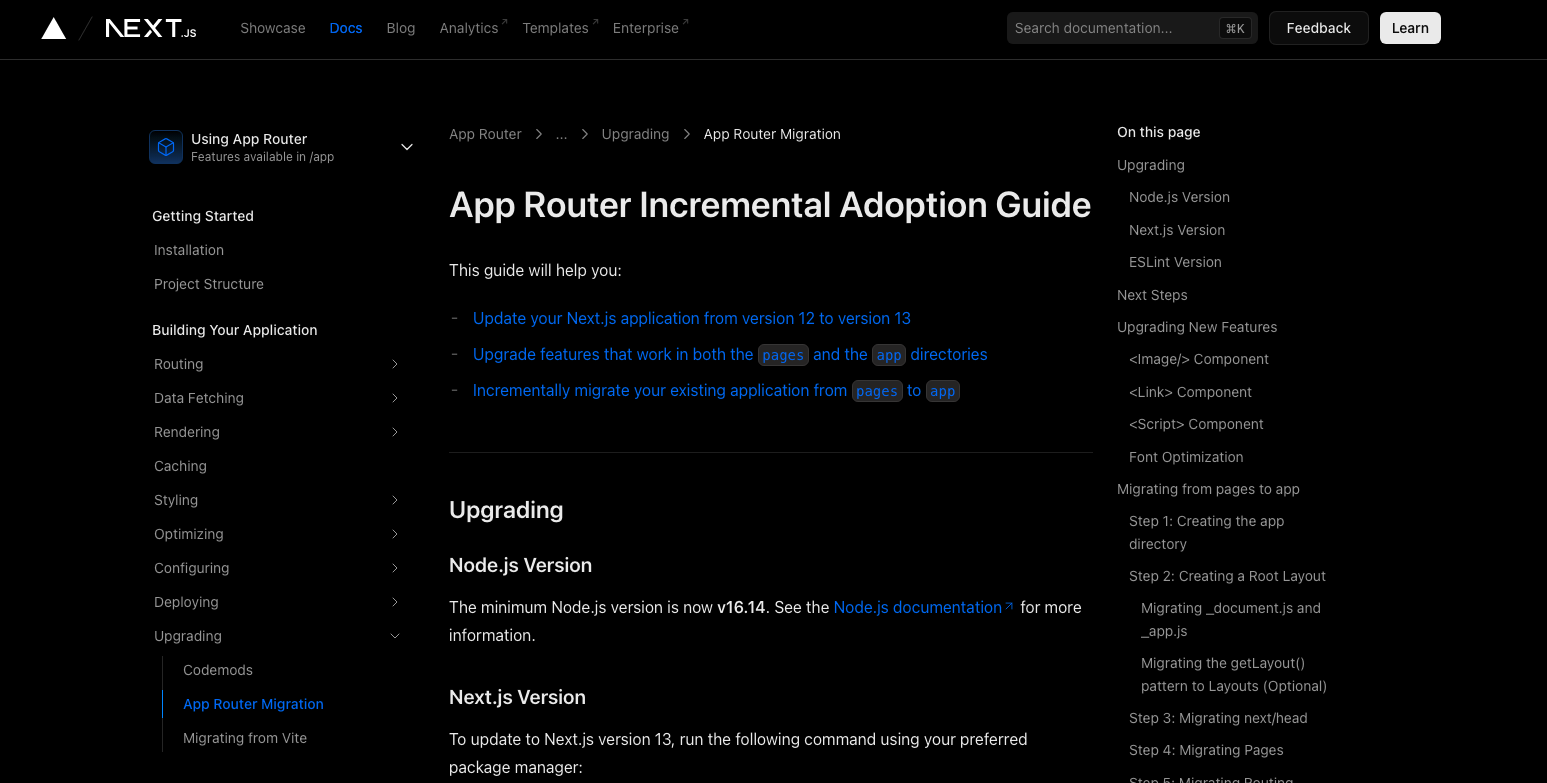Open Project Structure in the sidebar
This screenshot has height=783, width=1547.
209,284
